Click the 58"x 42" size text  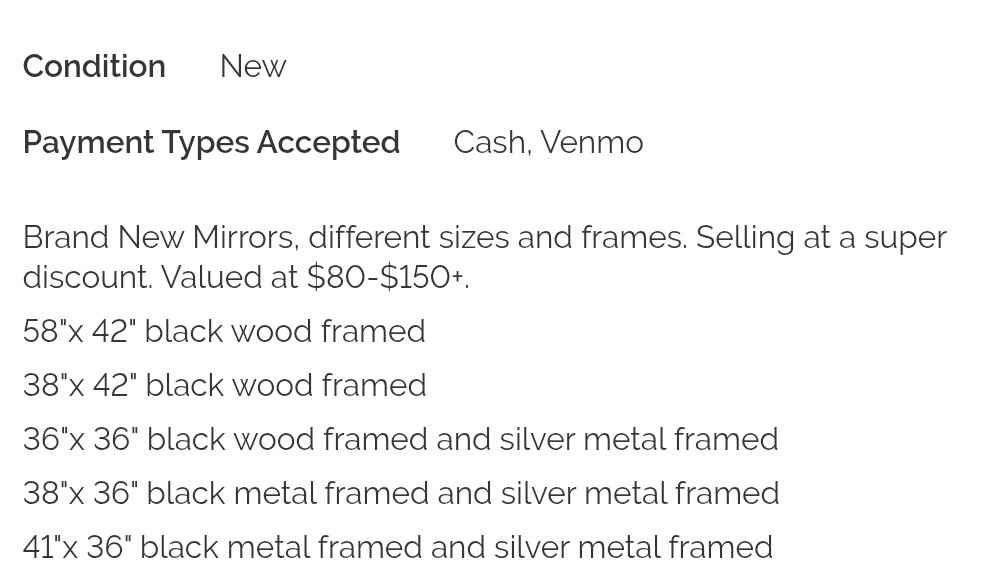79,331
